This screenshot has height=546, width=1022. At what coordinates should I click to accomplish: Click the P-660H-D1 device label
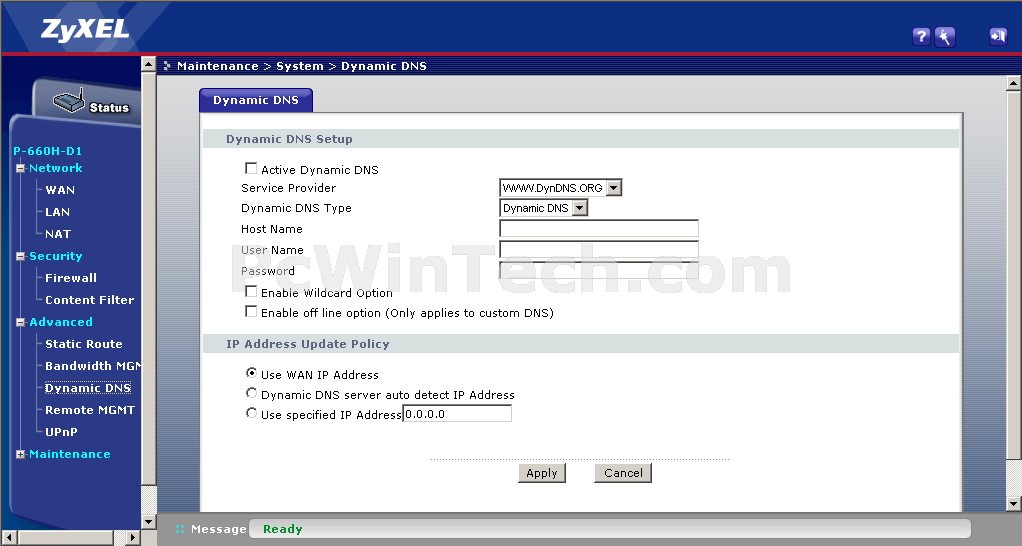48,151
